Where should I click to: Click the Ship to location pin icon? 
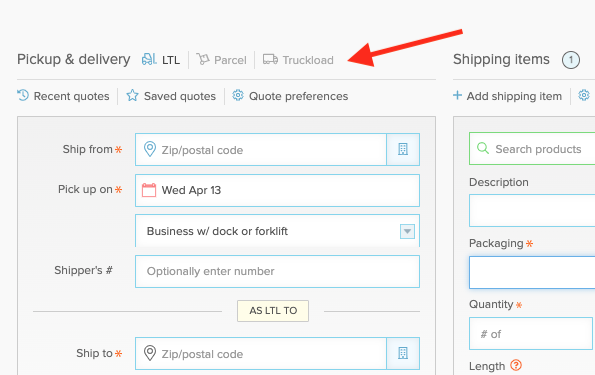click(150, 353)
